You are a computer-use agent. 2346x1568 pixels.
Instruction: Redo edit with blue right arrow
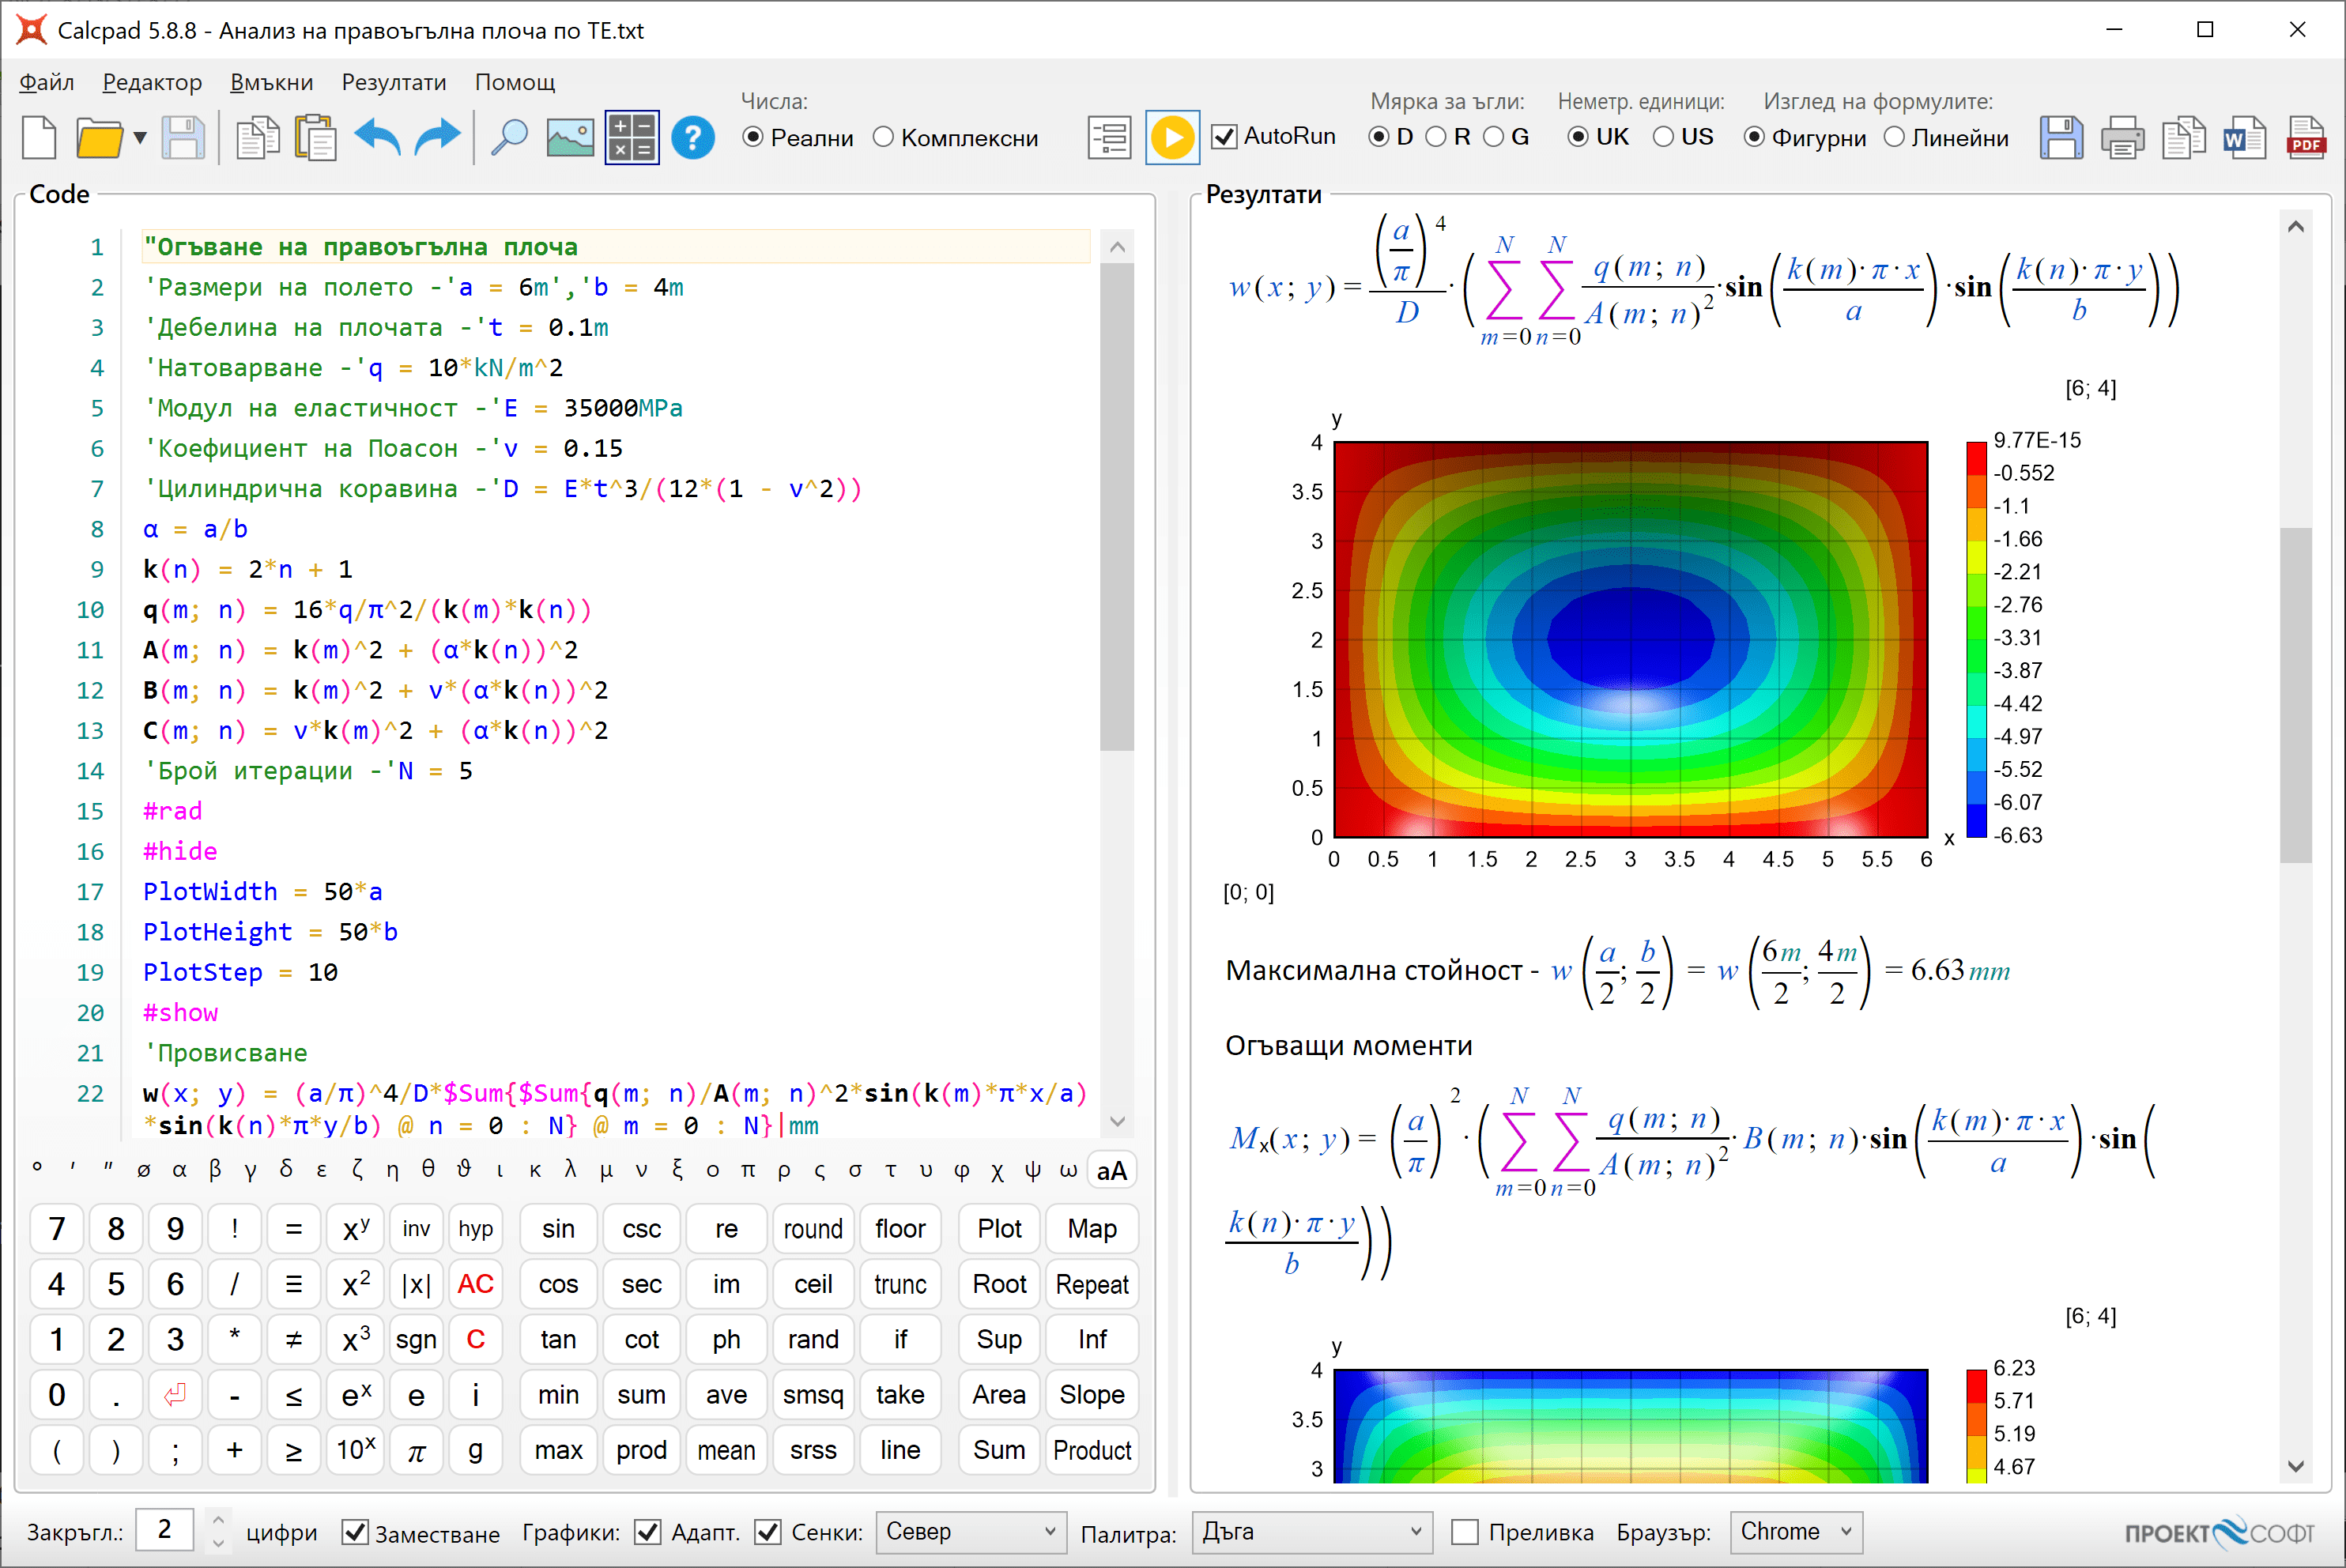tap(437, 138)
